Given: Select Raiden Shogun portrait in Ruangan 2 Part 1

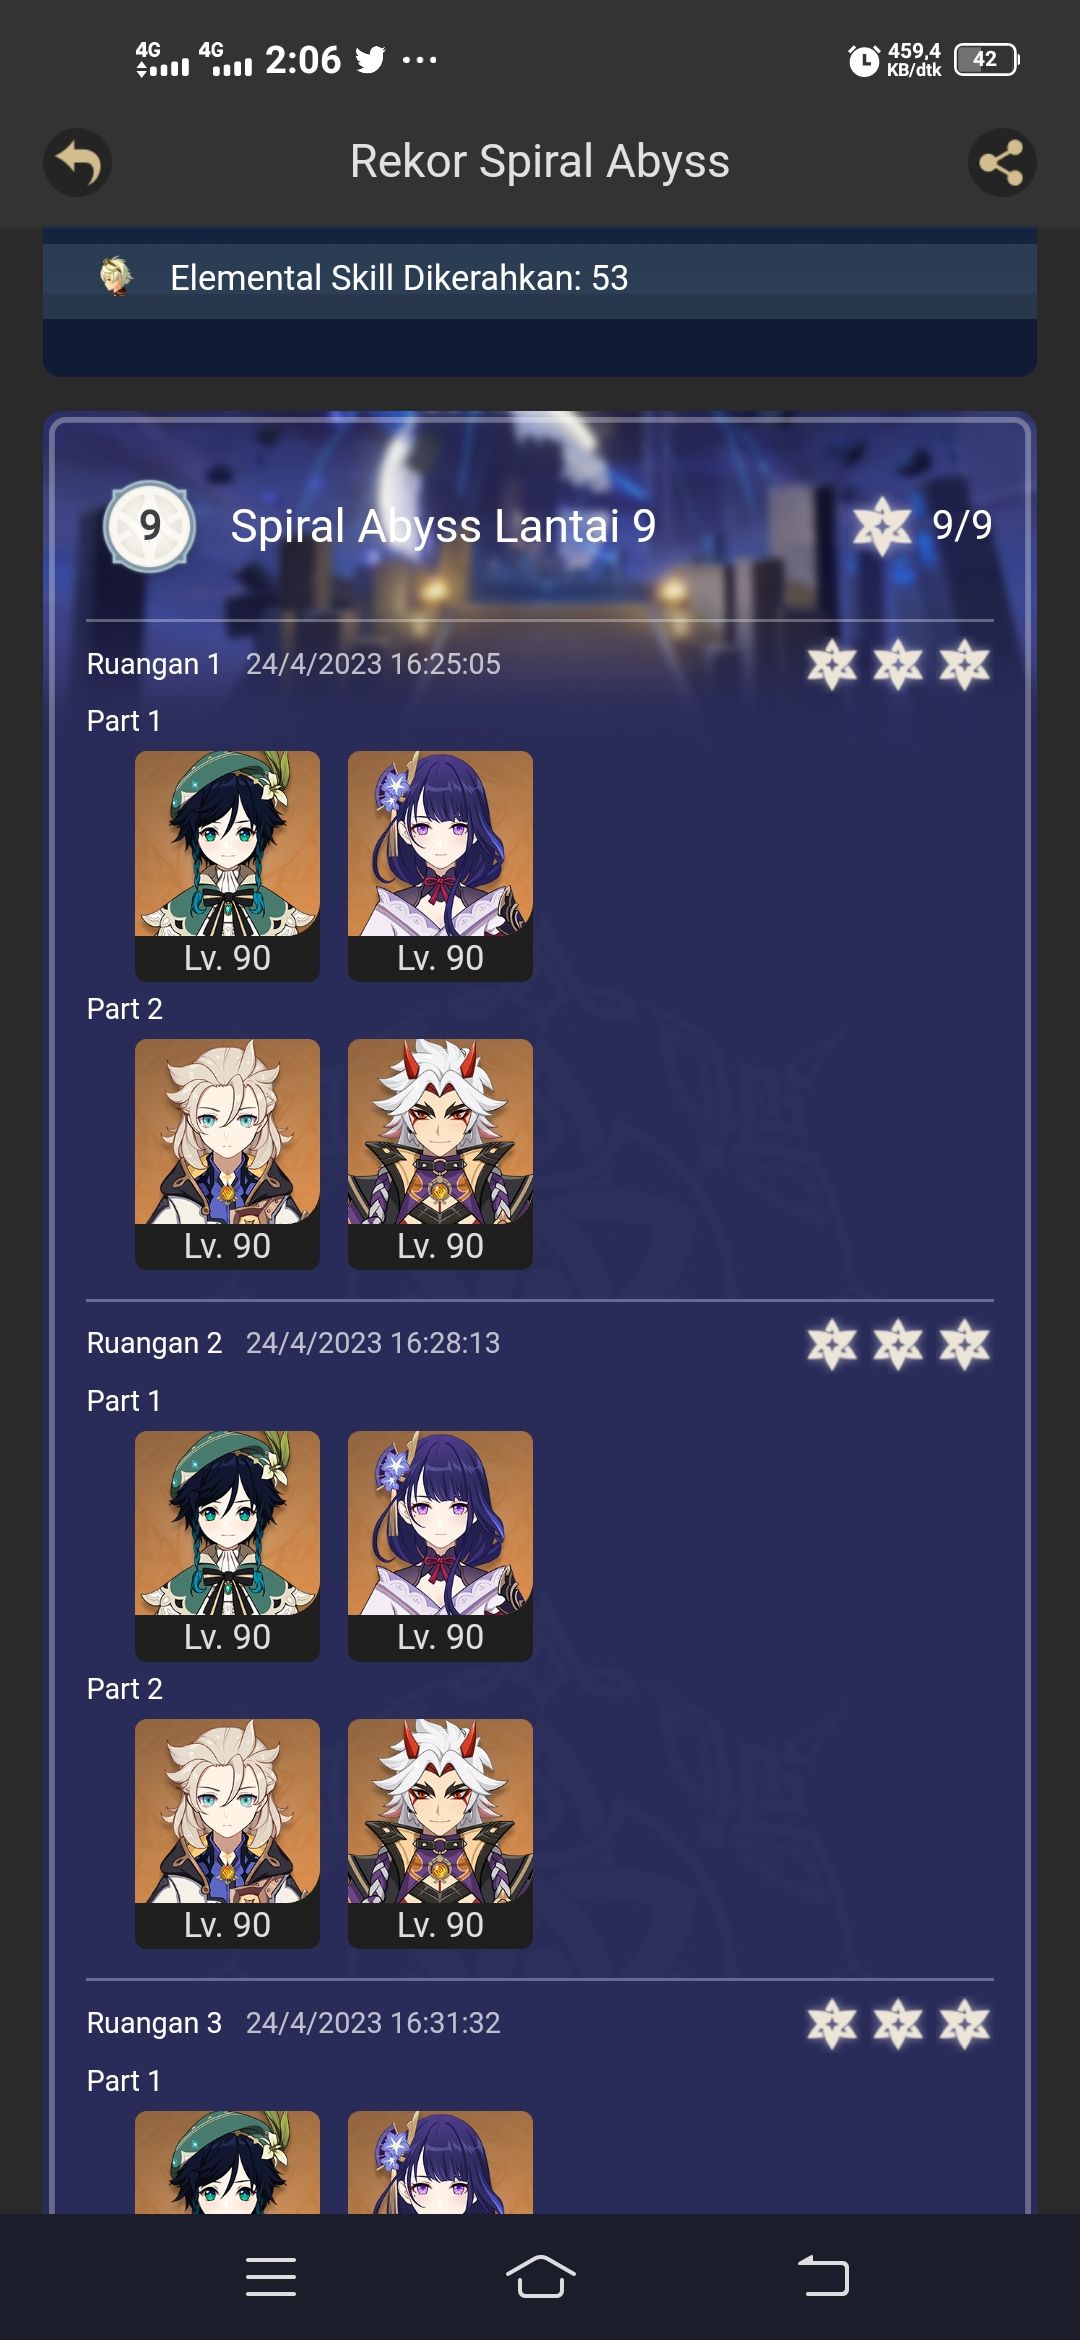Looking at the screenshot, I should coord(440,1546).
